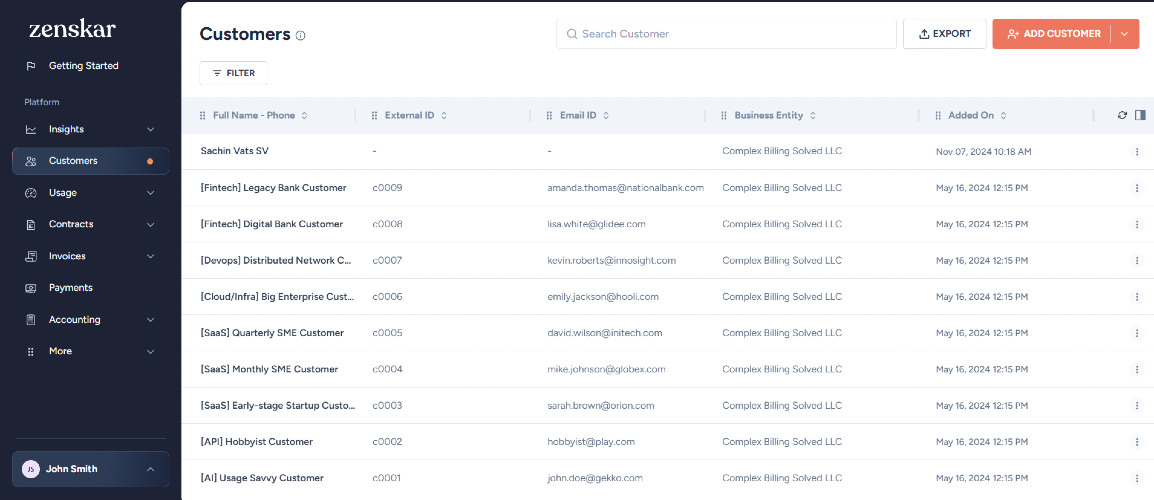Image resolution: width=1154 pixels, height=500 pixels.
Task: Toggle the column panel icon
Action: 1140,115
